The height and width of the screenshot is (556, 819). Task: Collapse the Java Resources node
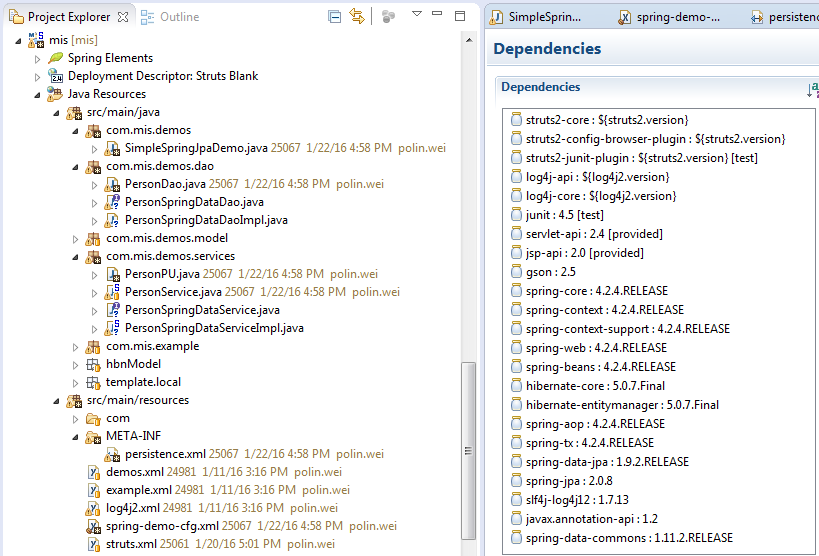point(37,95)
